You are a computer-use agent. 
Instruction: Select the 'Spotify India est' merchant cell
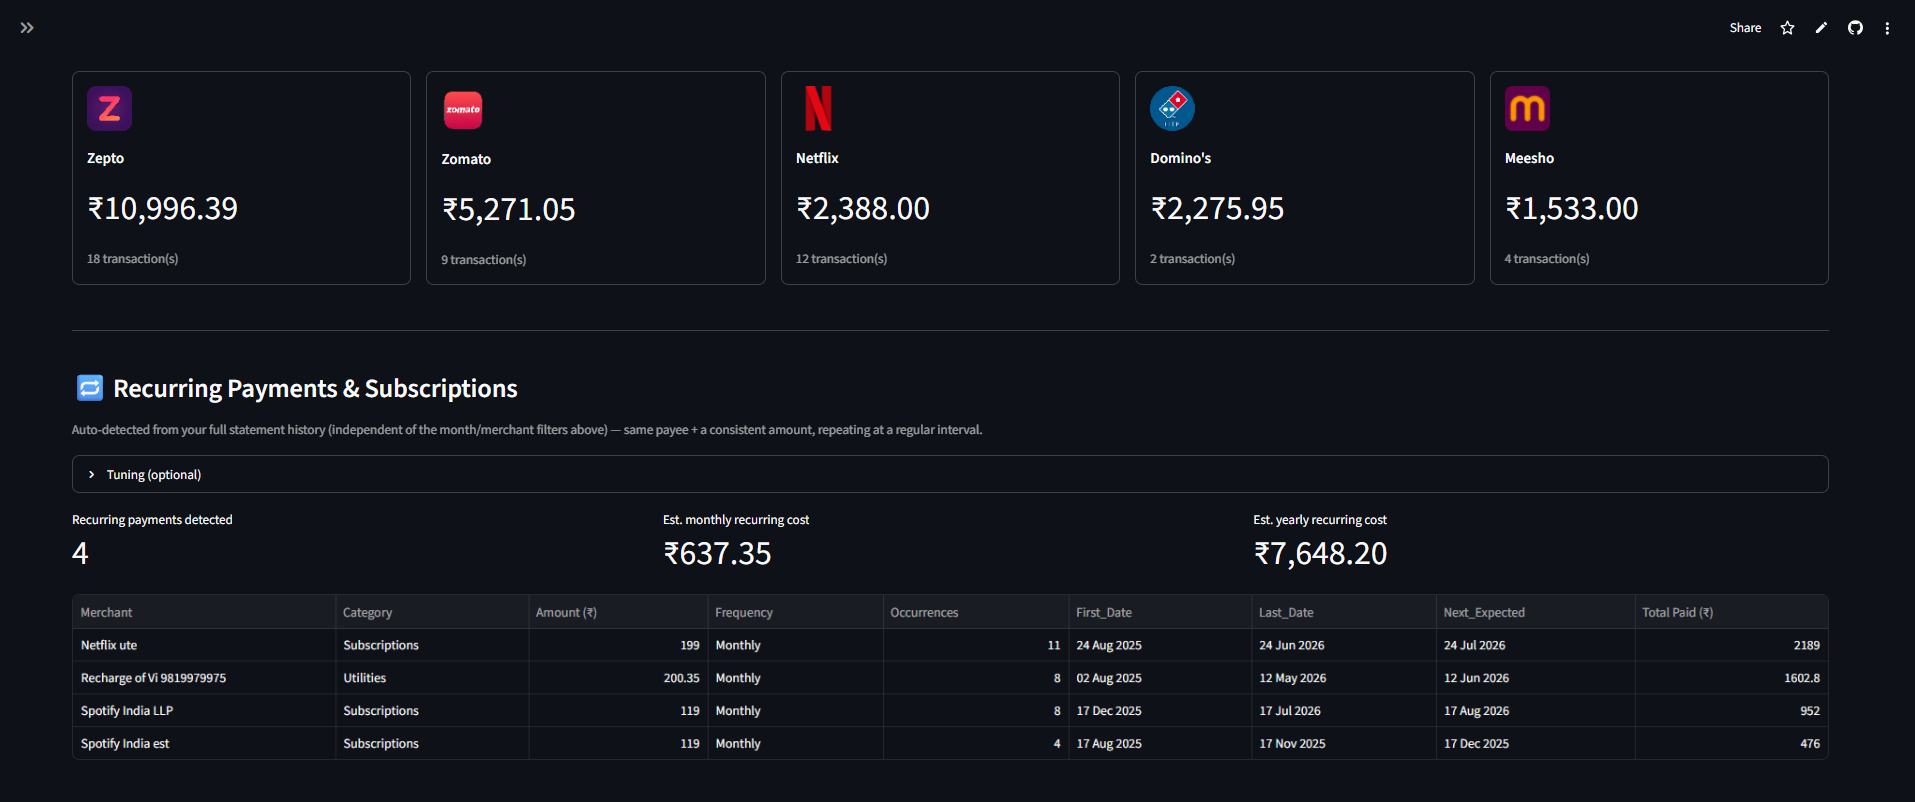coord(204,743)
